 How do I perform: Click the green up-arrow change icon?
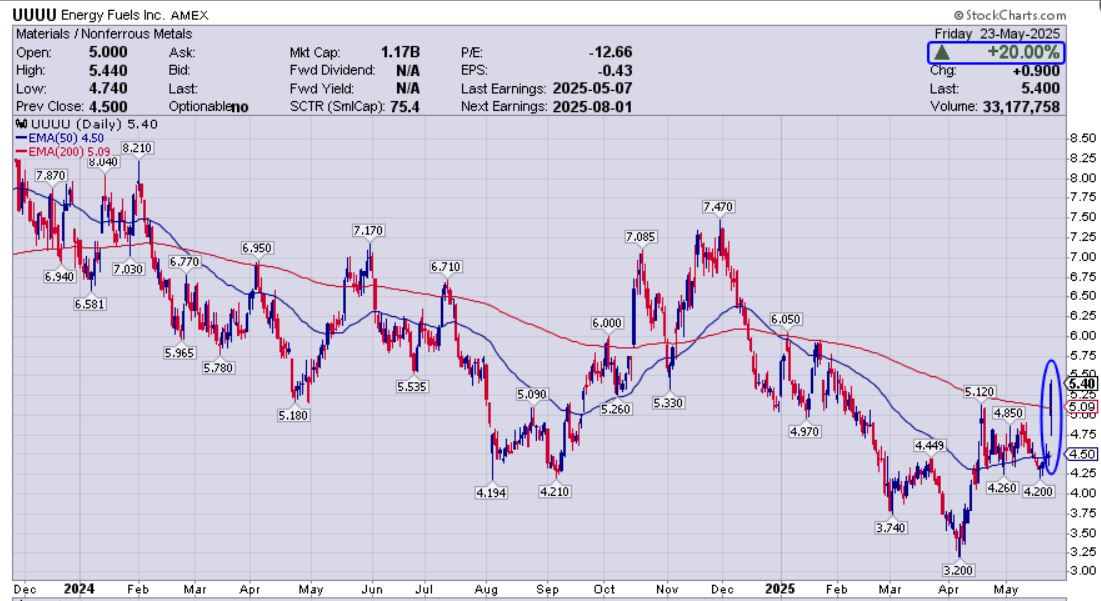[x=942, y=52]
